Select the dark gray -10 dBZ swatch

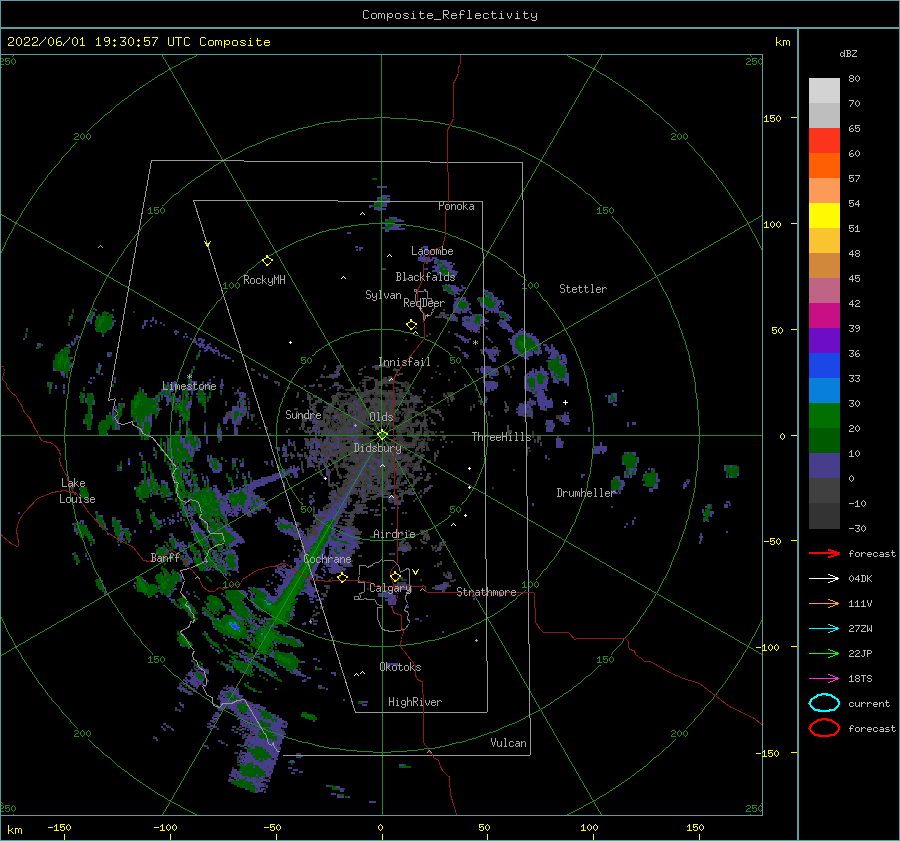tap(824, 516)
